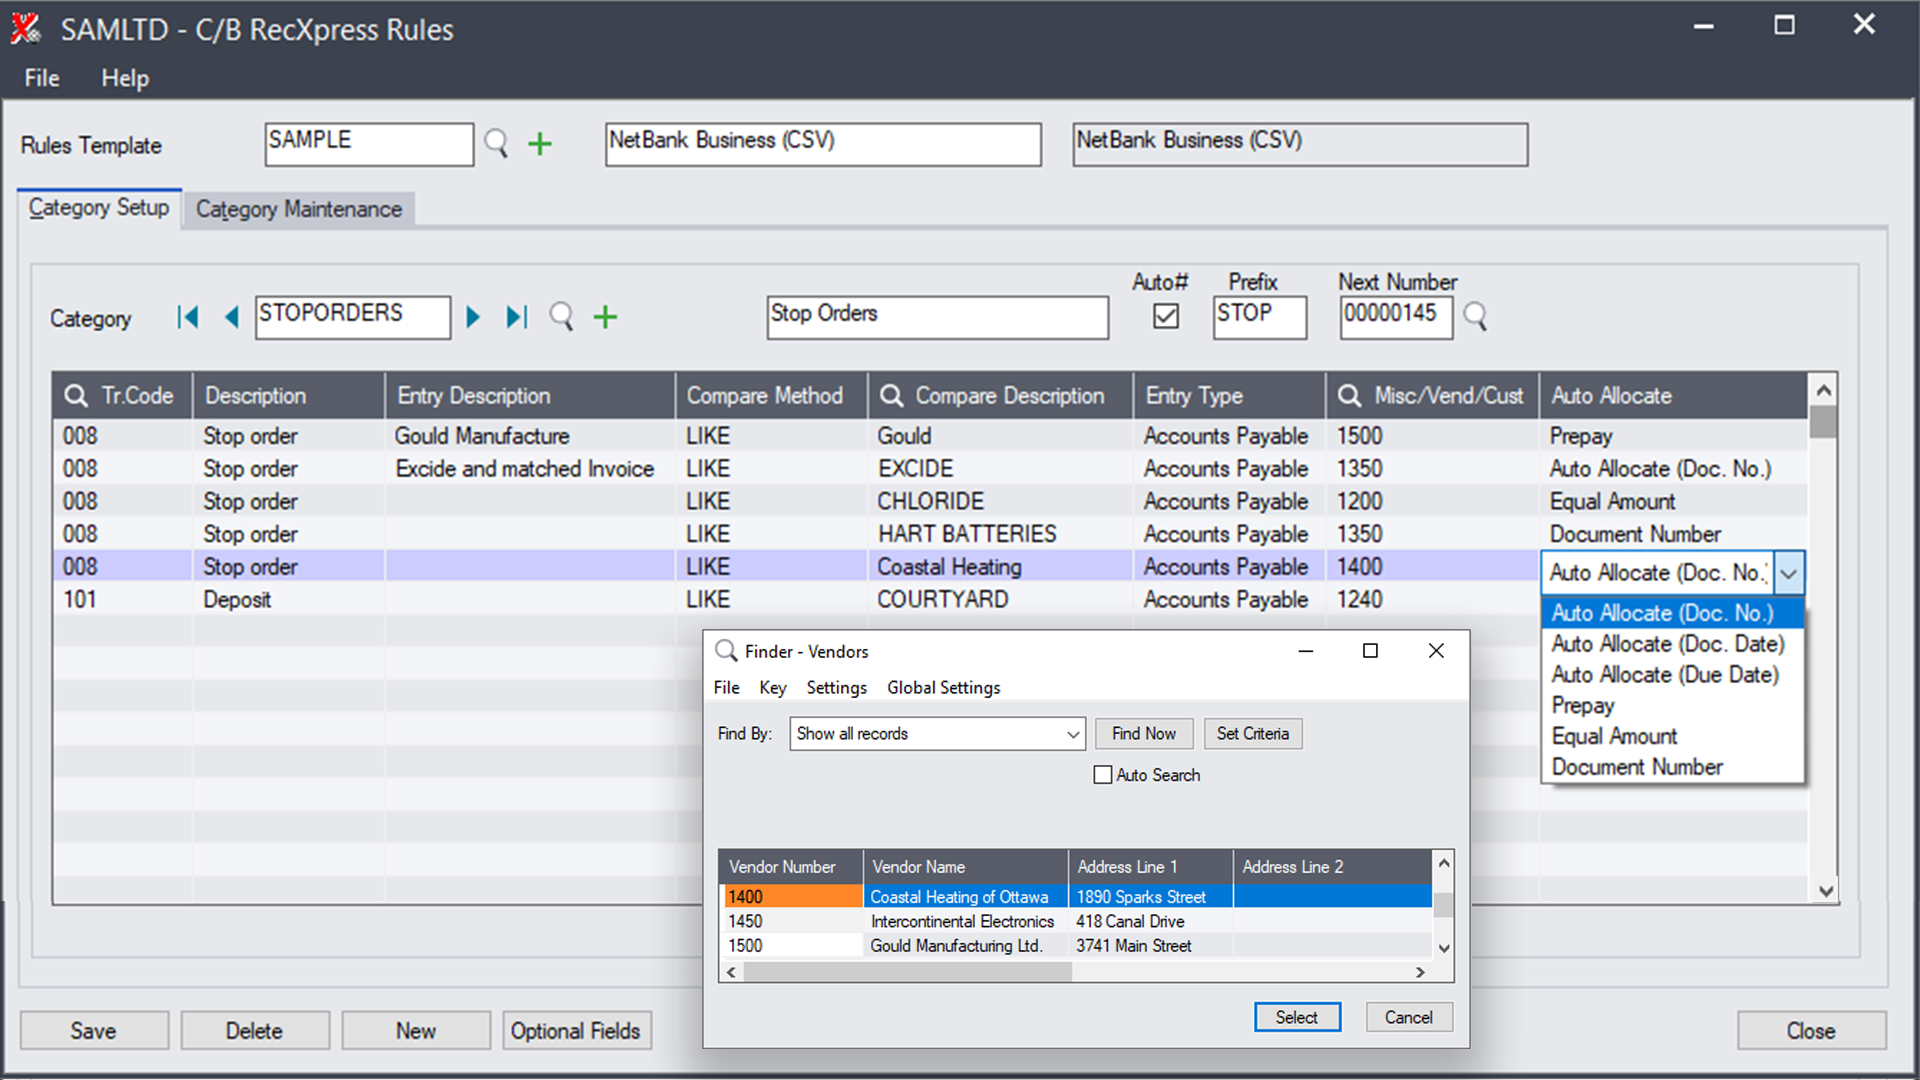
Task: Click scroll down arrow of rules grid
Action: click(x=1825, y=891)
